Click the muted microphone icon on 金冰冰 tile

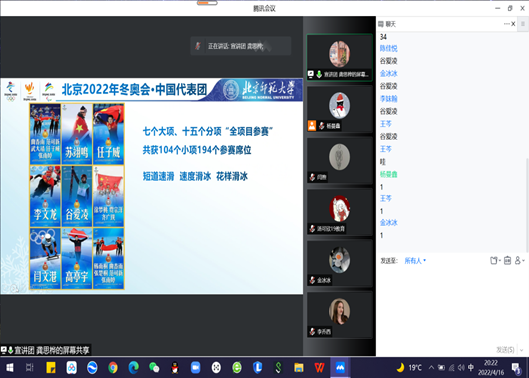point(312,280)
